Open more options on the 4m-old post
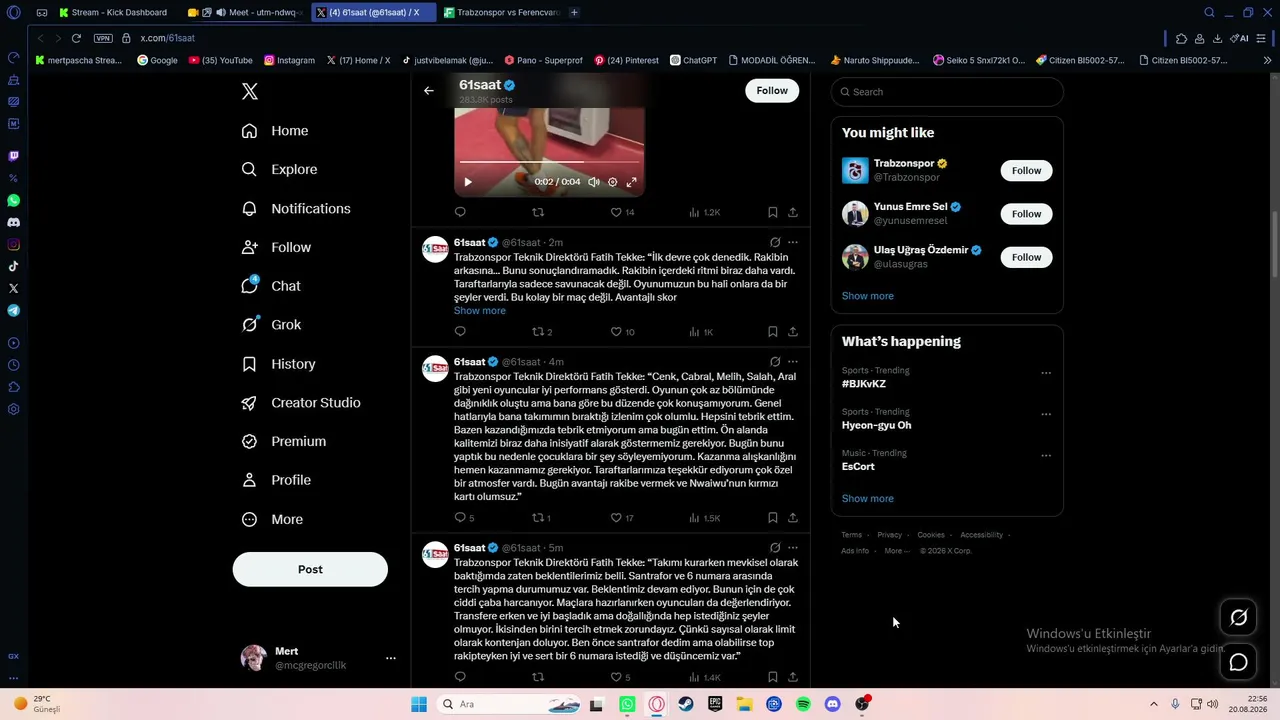Viewport: 1280px width, 720px height. click(793, 362)
